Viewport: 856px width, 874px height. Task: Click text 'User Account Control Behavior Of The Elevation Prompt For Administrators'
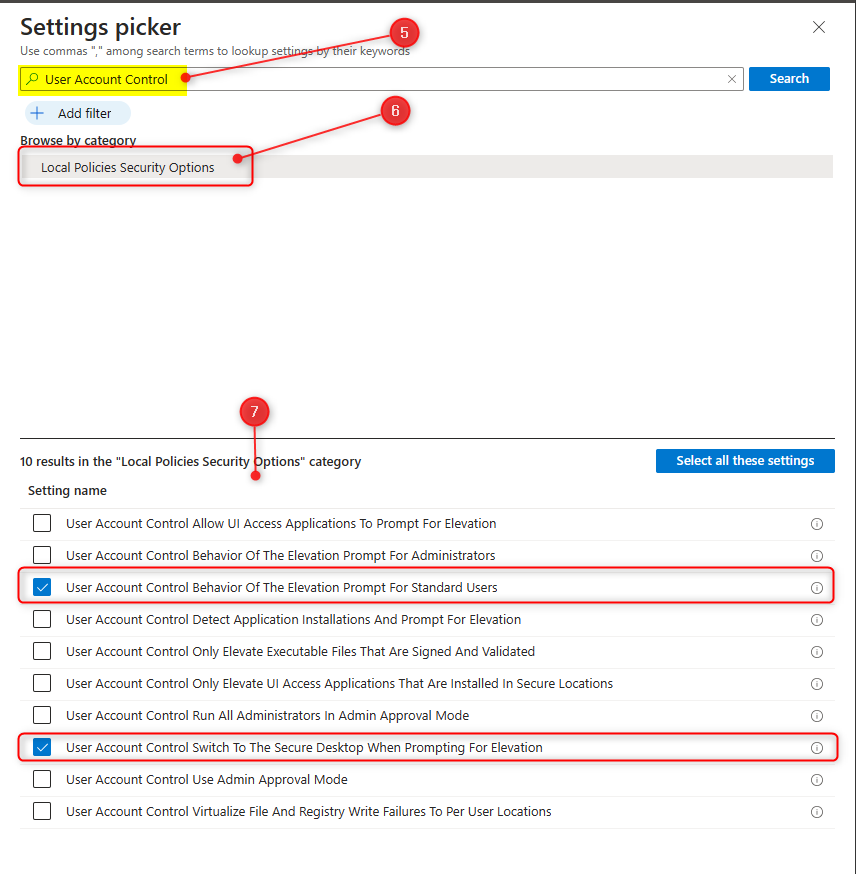pos(280,555)
